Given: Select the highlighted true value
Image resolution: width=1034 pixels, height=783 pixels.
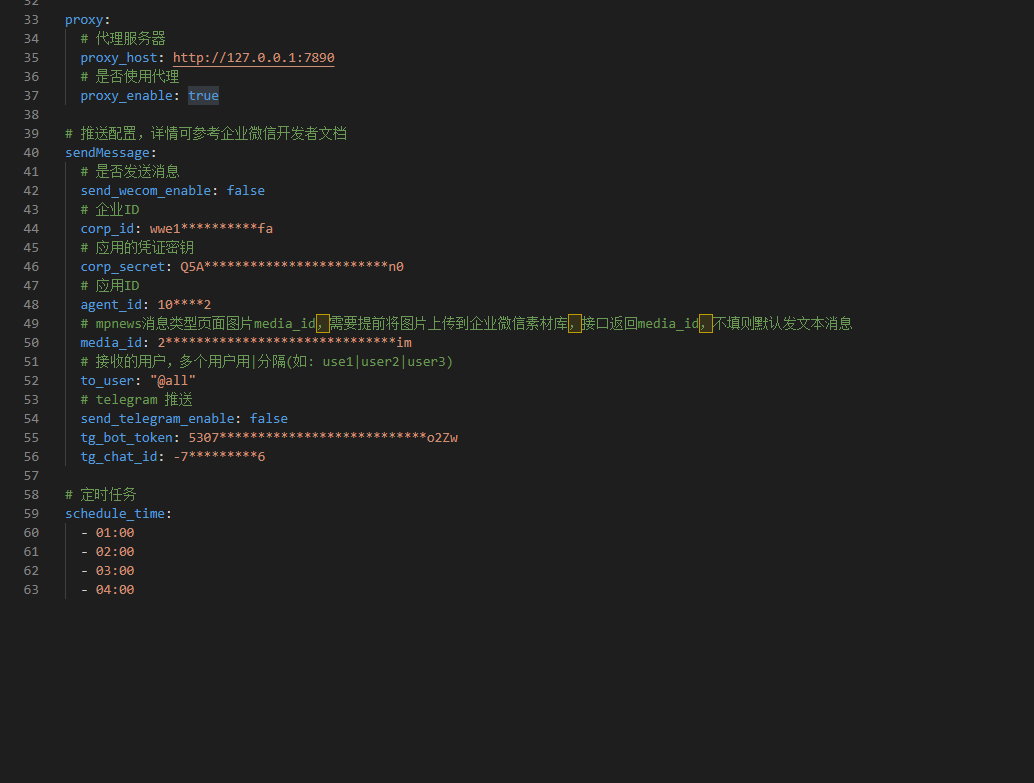Looking at the screenshot, I should click(203, 95).
